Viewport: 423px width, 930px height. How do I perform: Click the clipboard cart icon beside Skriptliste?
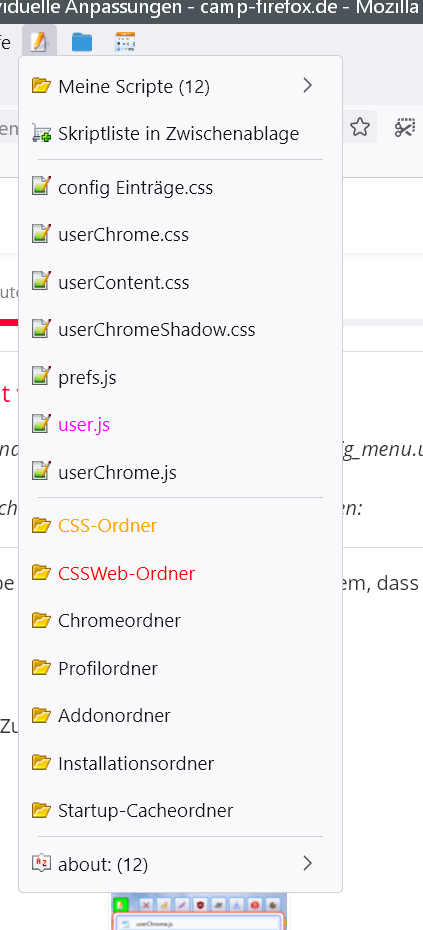pyautogui.click(x=41, y=134)
